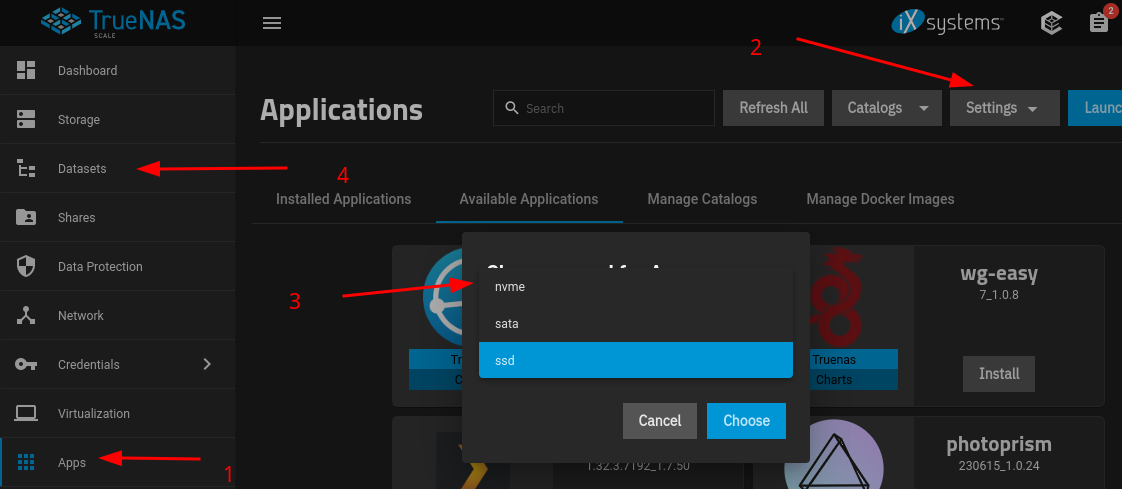1122x489 pixels.
Task: Click the wg-easy app title
Action: (x=999, y=273)
